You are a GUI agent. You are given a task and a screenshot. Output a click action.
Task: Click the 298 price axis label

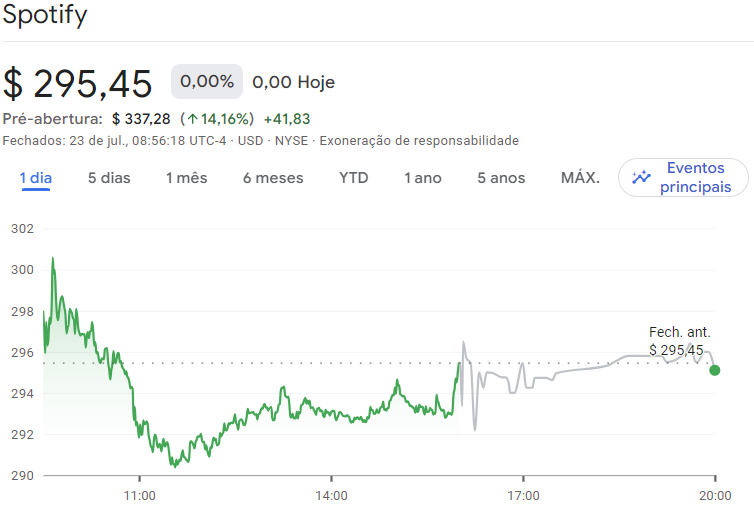(23, 312)
